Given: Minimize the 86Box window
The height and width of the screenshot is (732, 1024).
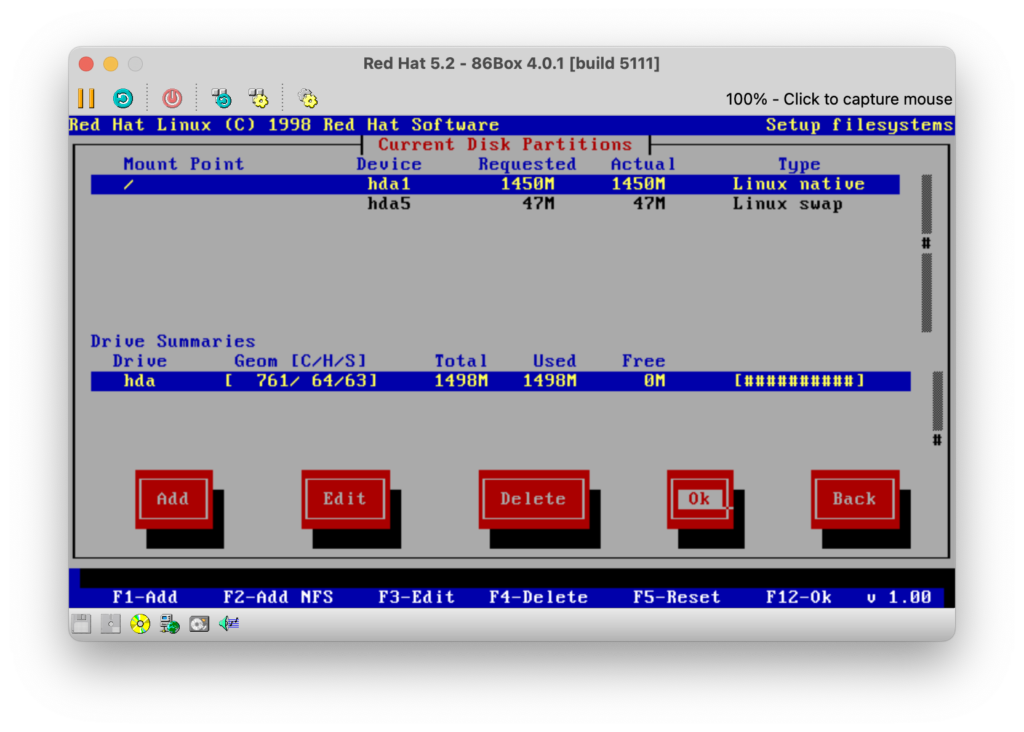Looking at the screenshot, I should pos(111,64).
